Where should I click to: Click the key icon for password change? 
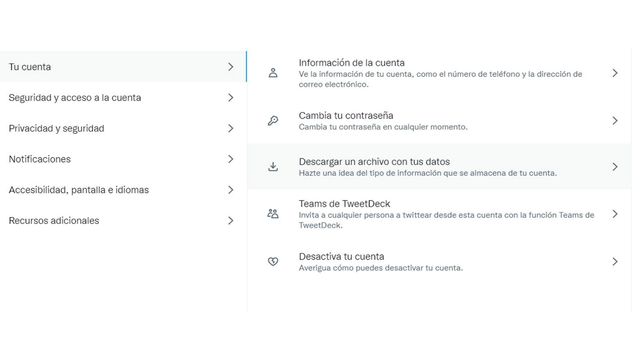coord(273,120)
